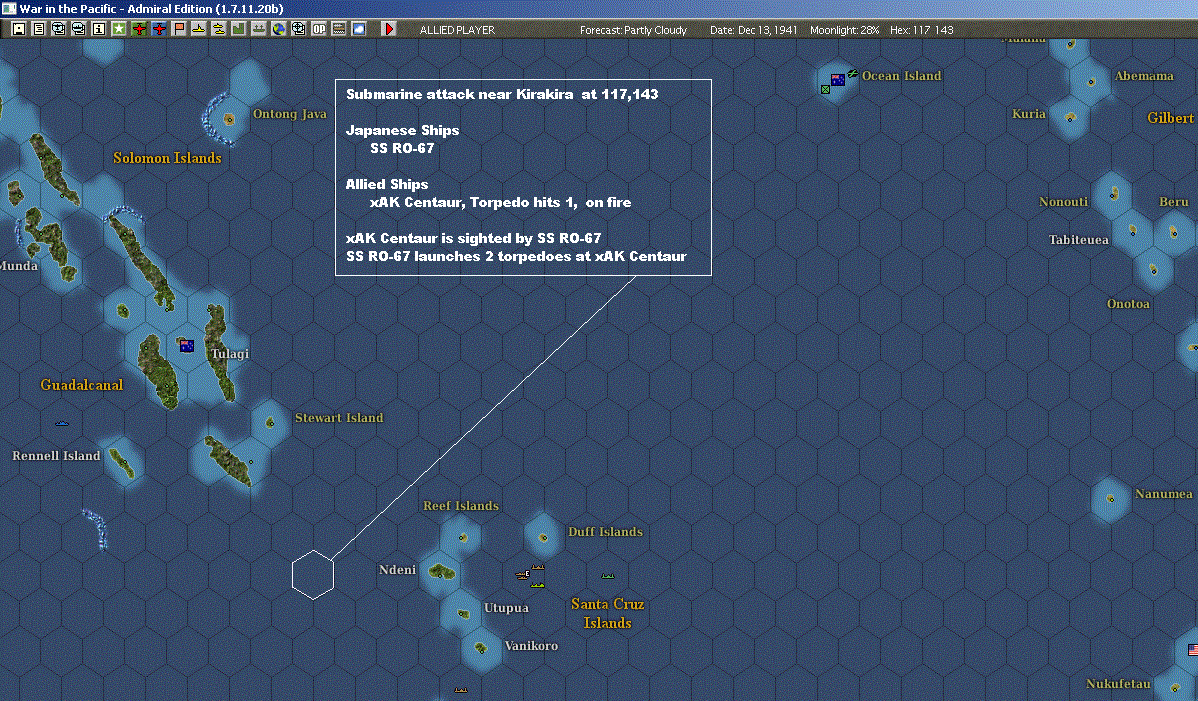
Task: Select the green task force east of Duff Islands
Action: tap(607, 576)
